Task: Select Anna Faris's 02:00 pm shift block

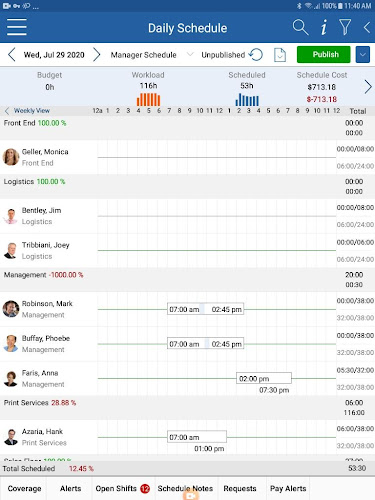Action: 264,378
